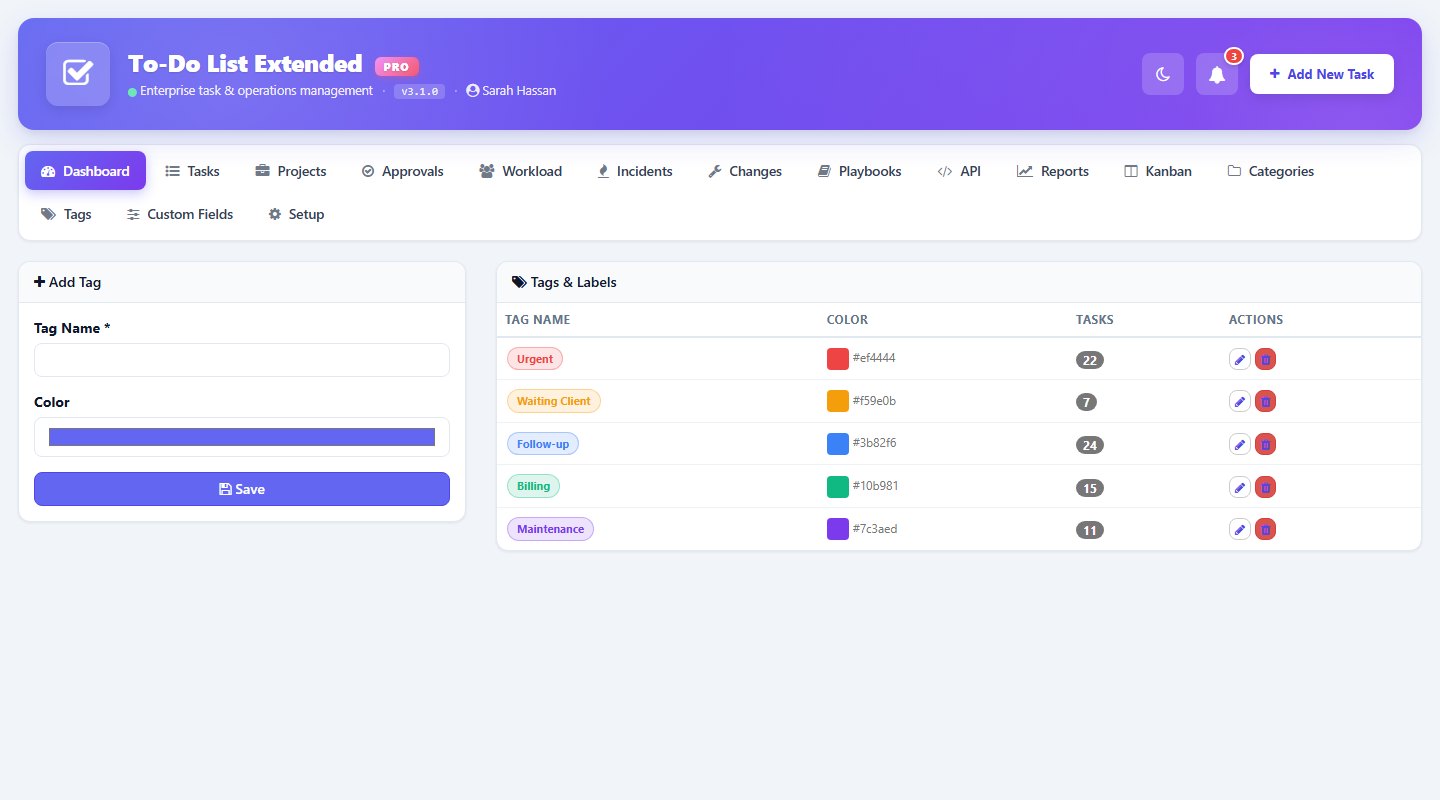The width and height of the screenshot is (1440, 800).
Task: Delete the Follow-up tag
Action: [x=1265, y=444]
